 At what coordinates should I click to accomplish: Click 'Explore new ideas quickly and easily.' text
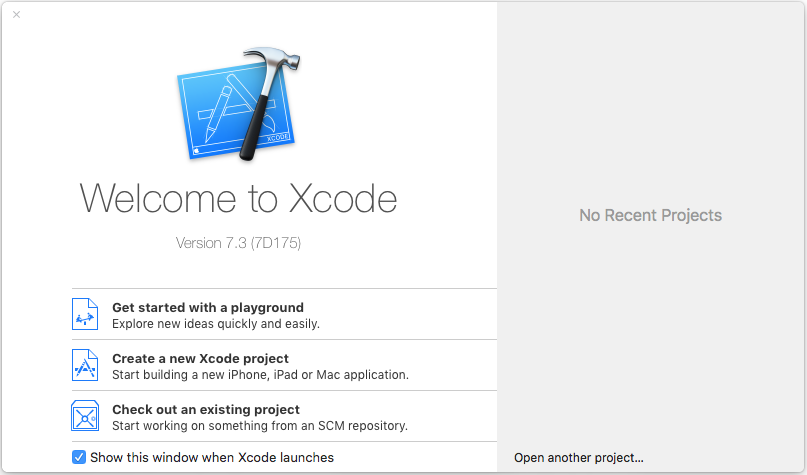pyautogui.click(x=216, y=324)
